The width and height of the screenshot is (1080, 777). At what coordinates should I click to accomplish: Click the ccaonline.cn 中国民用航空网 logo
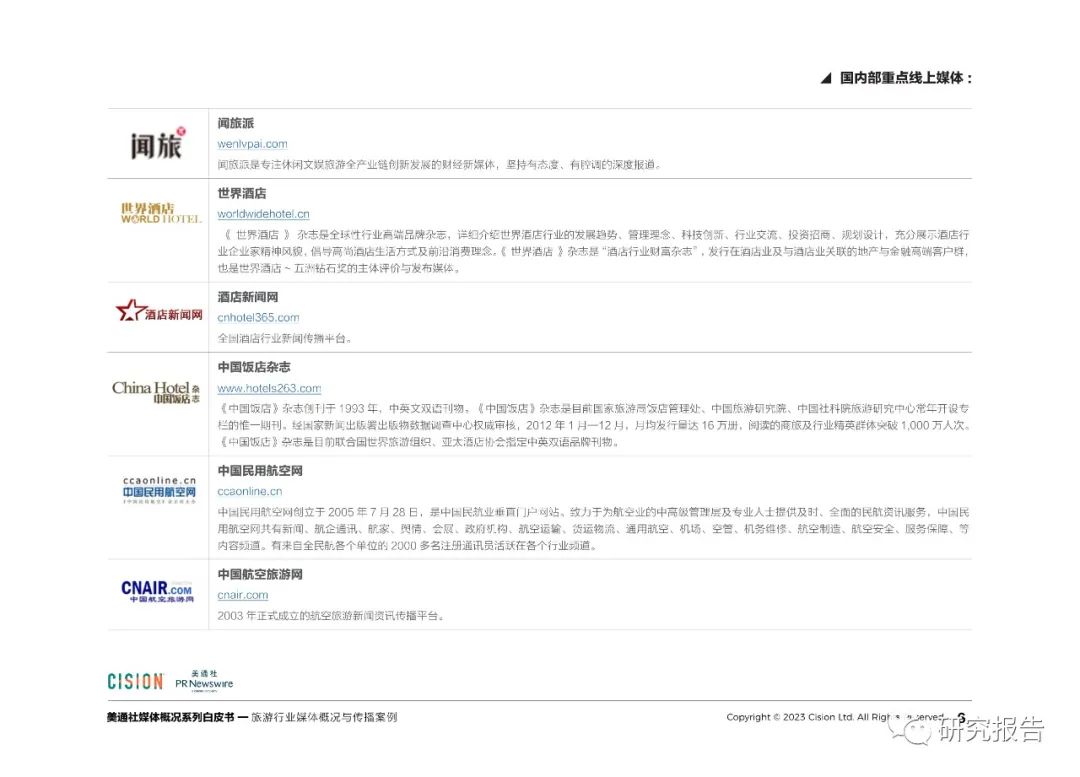click(x=159, y=489)
